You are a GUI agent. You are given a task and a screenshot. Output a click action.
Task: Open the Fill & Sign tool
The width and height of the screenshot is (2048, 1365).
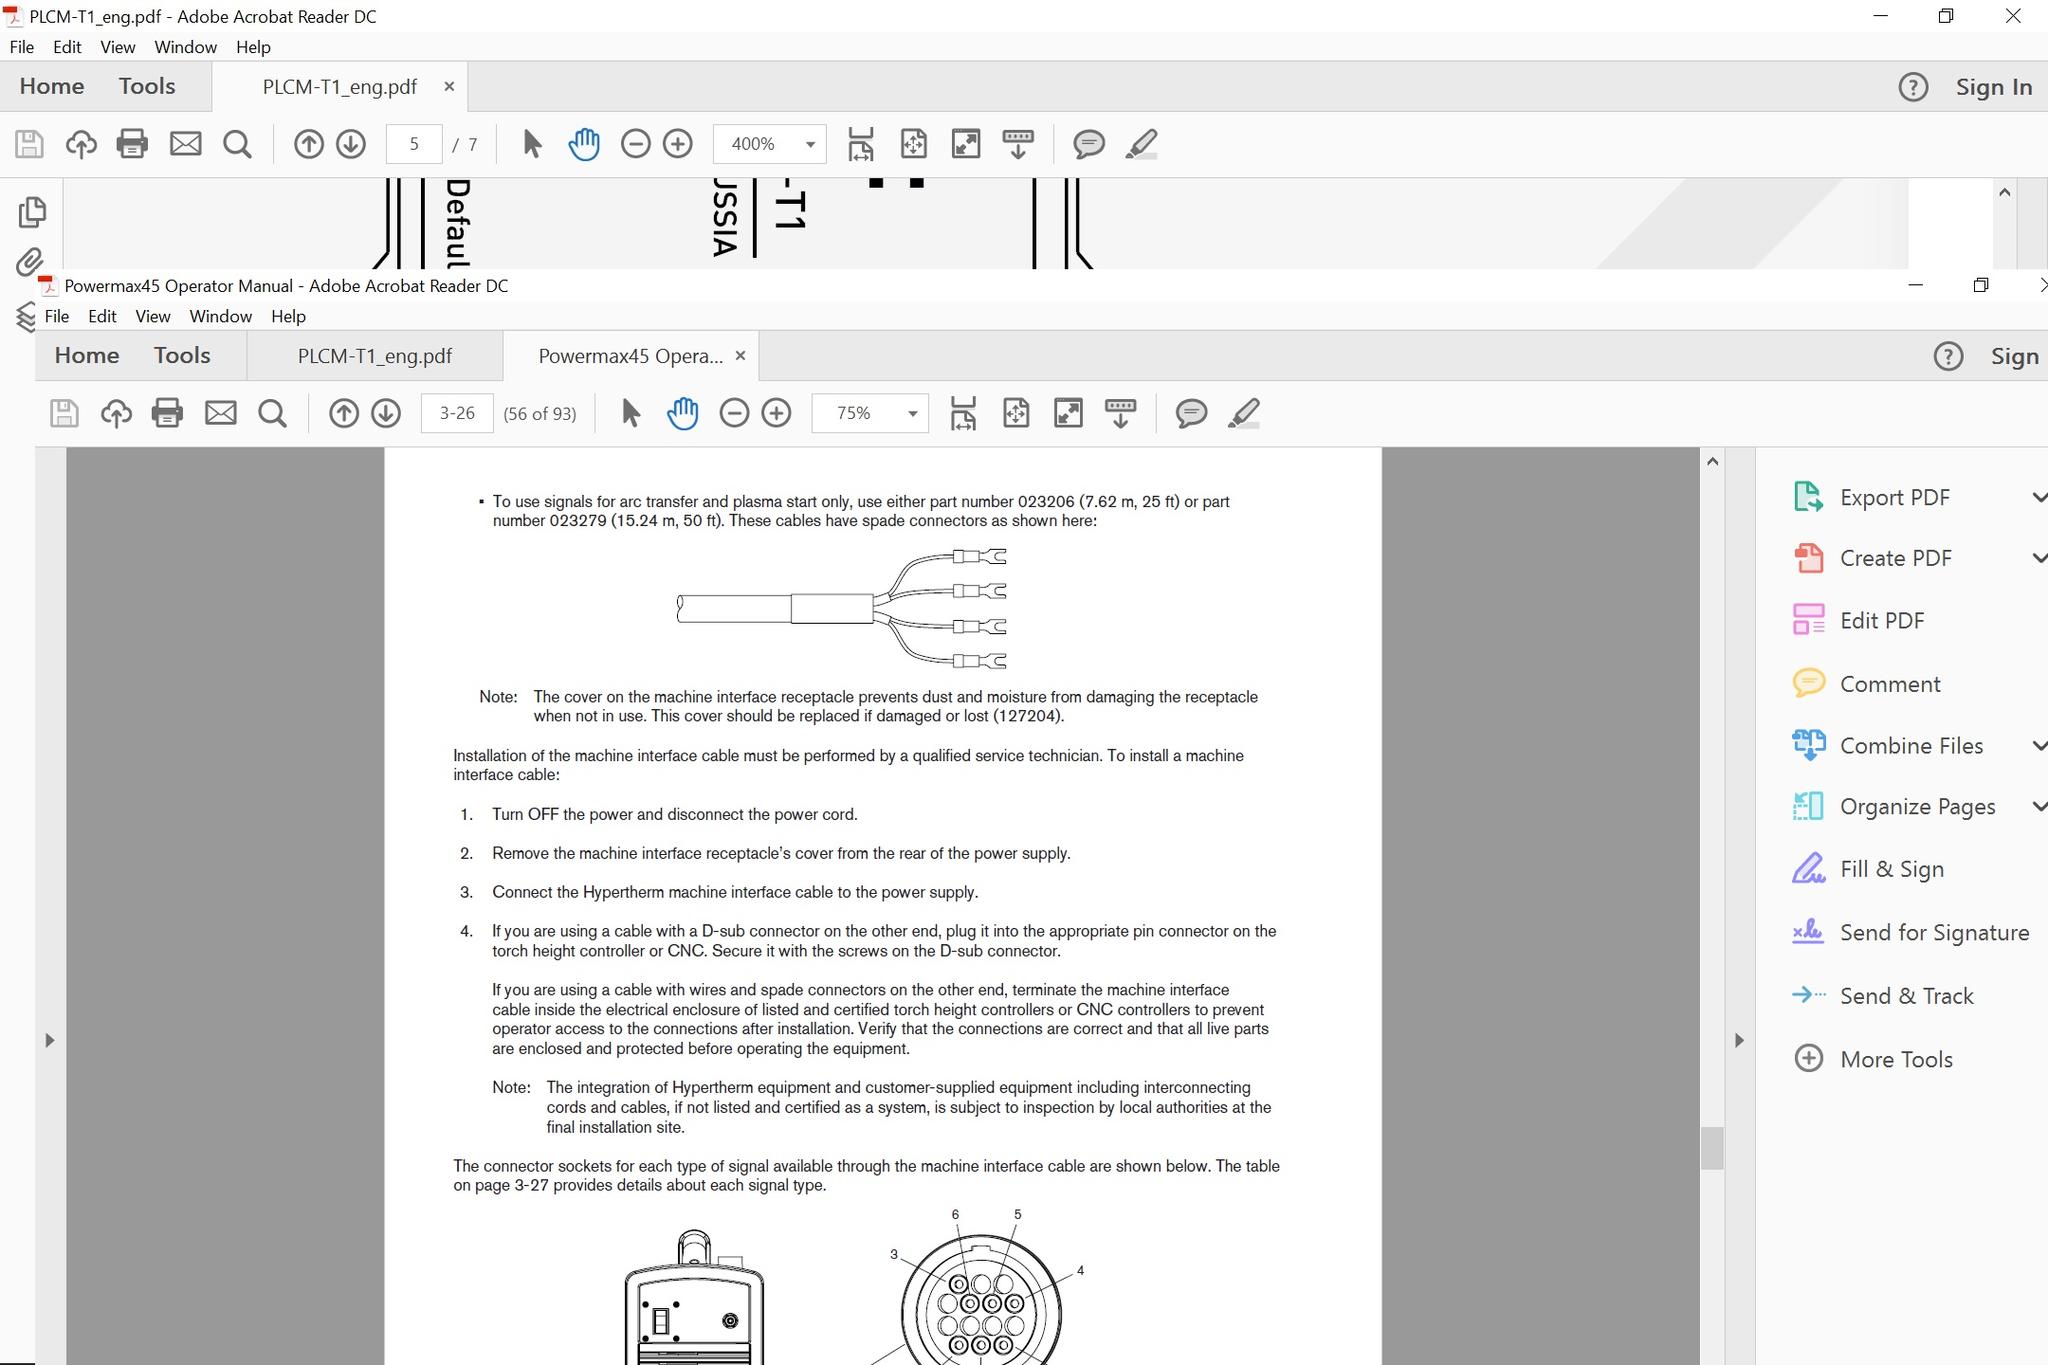[x=1890, y=869]
